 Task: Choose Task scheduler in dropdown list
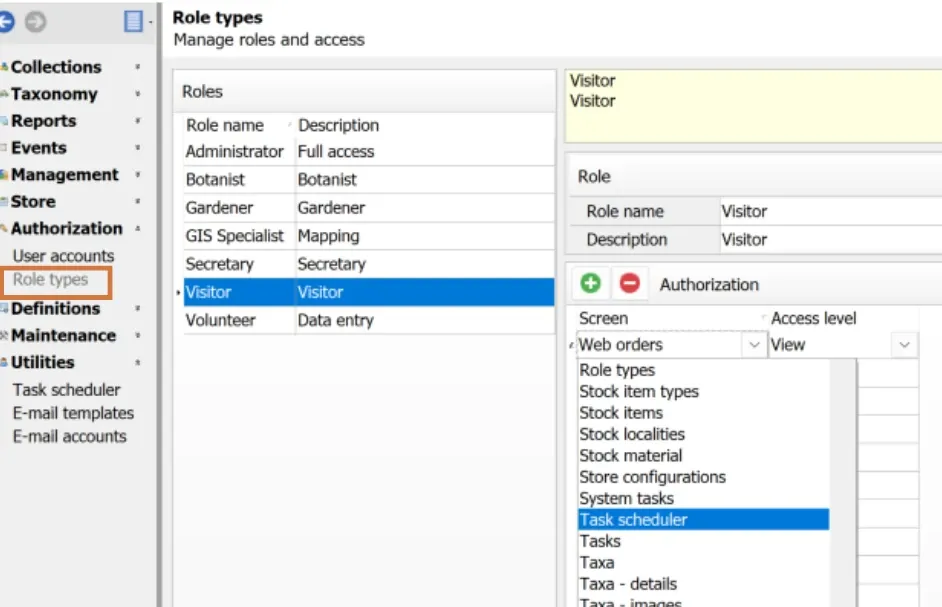[703, 520]
